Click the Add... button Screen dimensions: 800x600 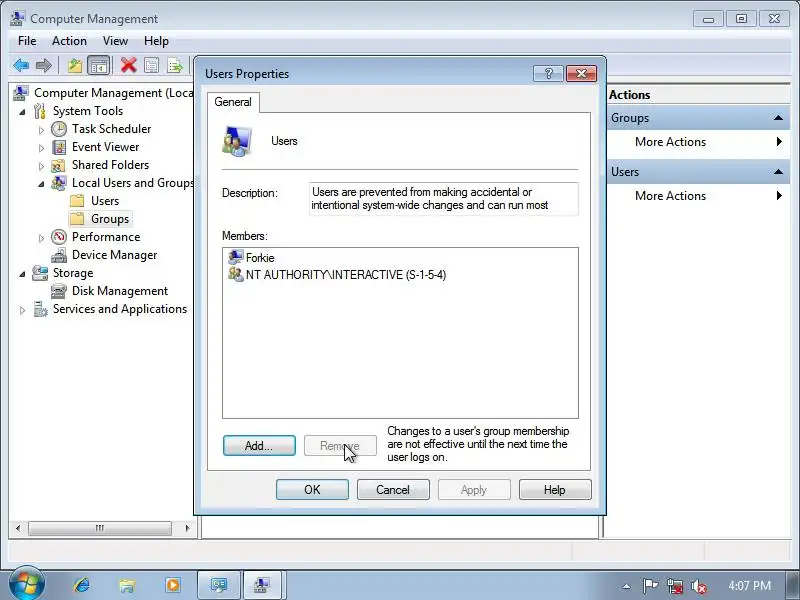pos(259,445)
